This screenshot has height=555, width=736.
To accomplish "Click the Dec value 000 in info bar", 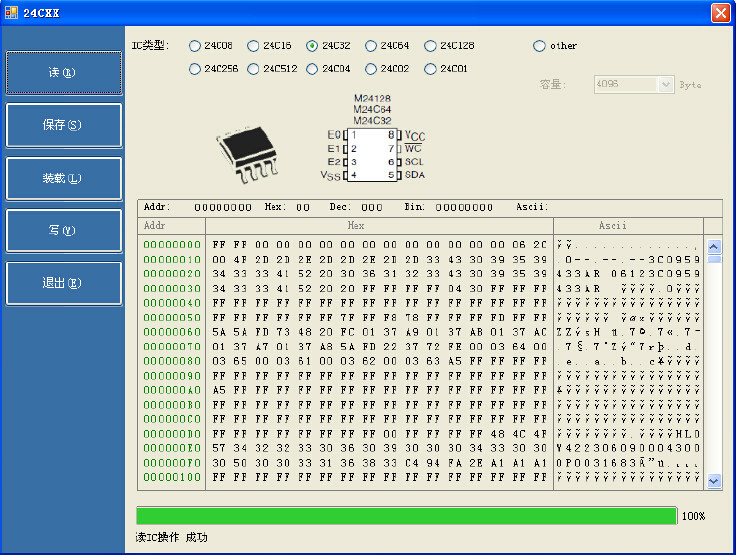I will tap(372, 208).
